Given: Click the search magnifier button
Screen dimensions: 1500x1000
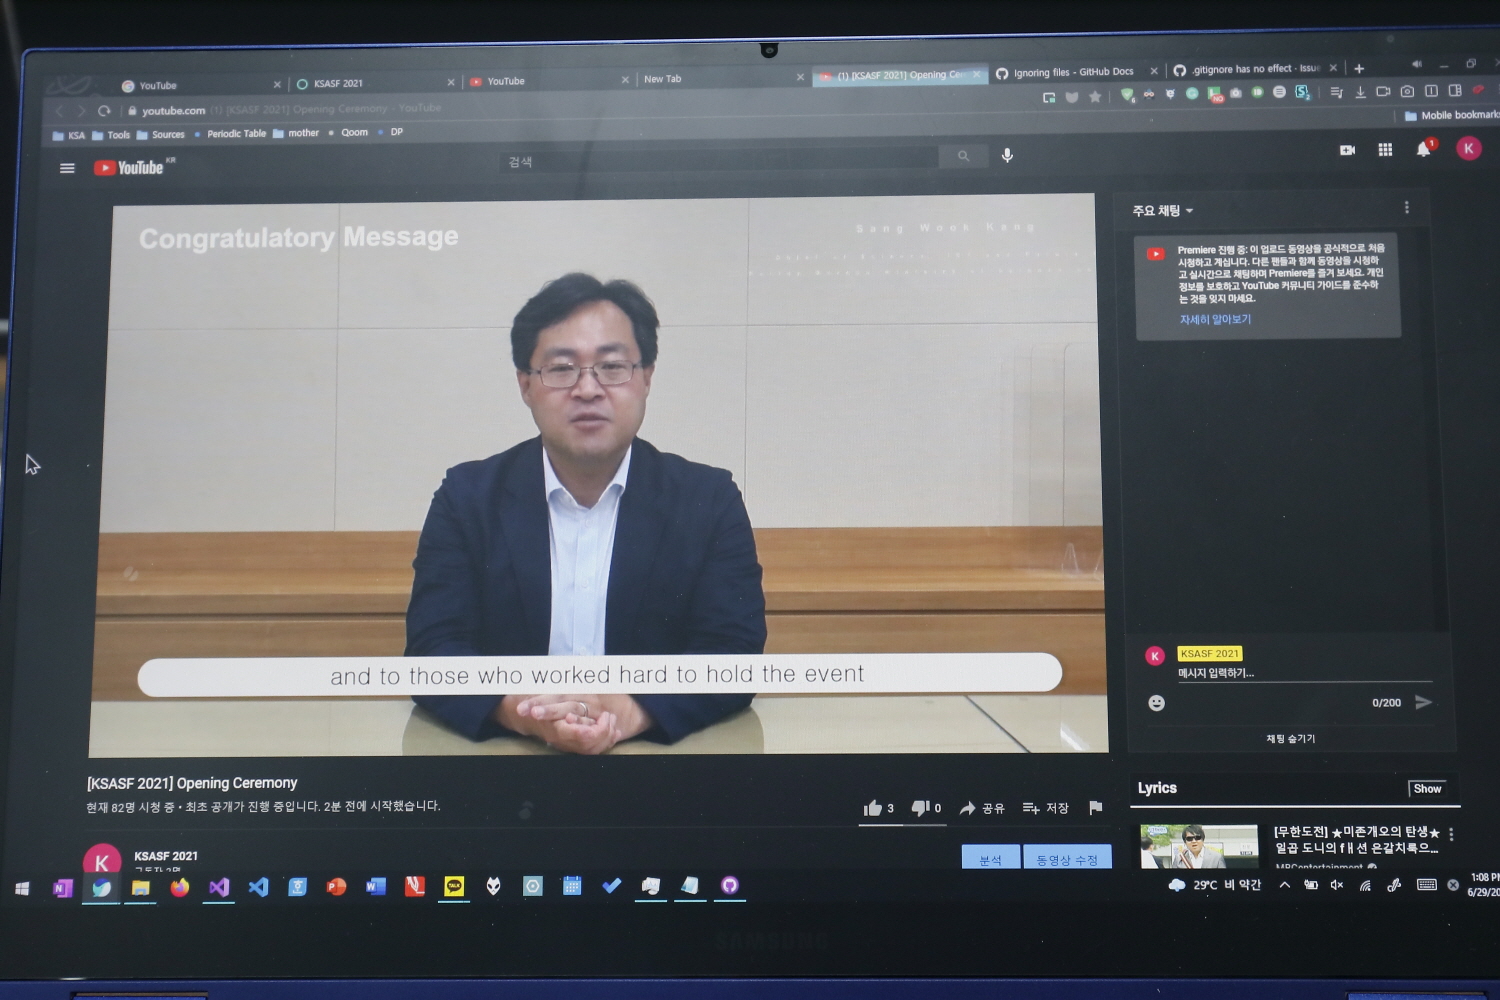Looking at the screenshot, I should (x=963, y=156).
